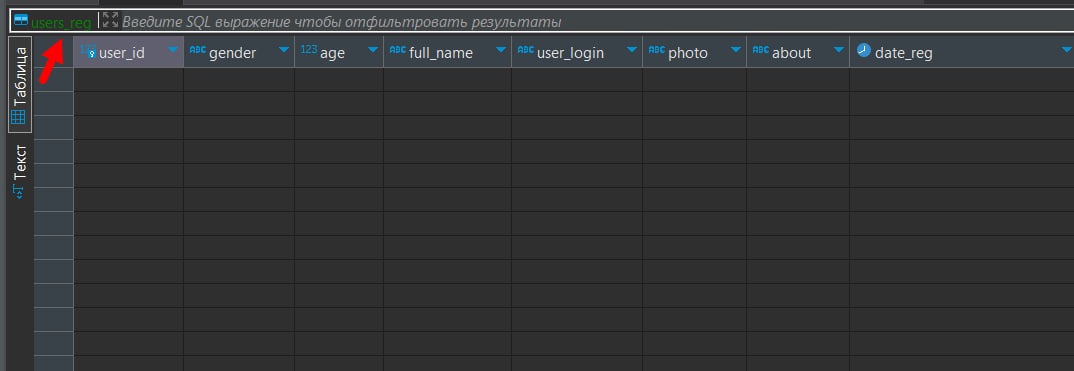This screenshot has width=1074, height=371.
Task: Open date_reg column filter dropdown arrow
Action: 1066,50
